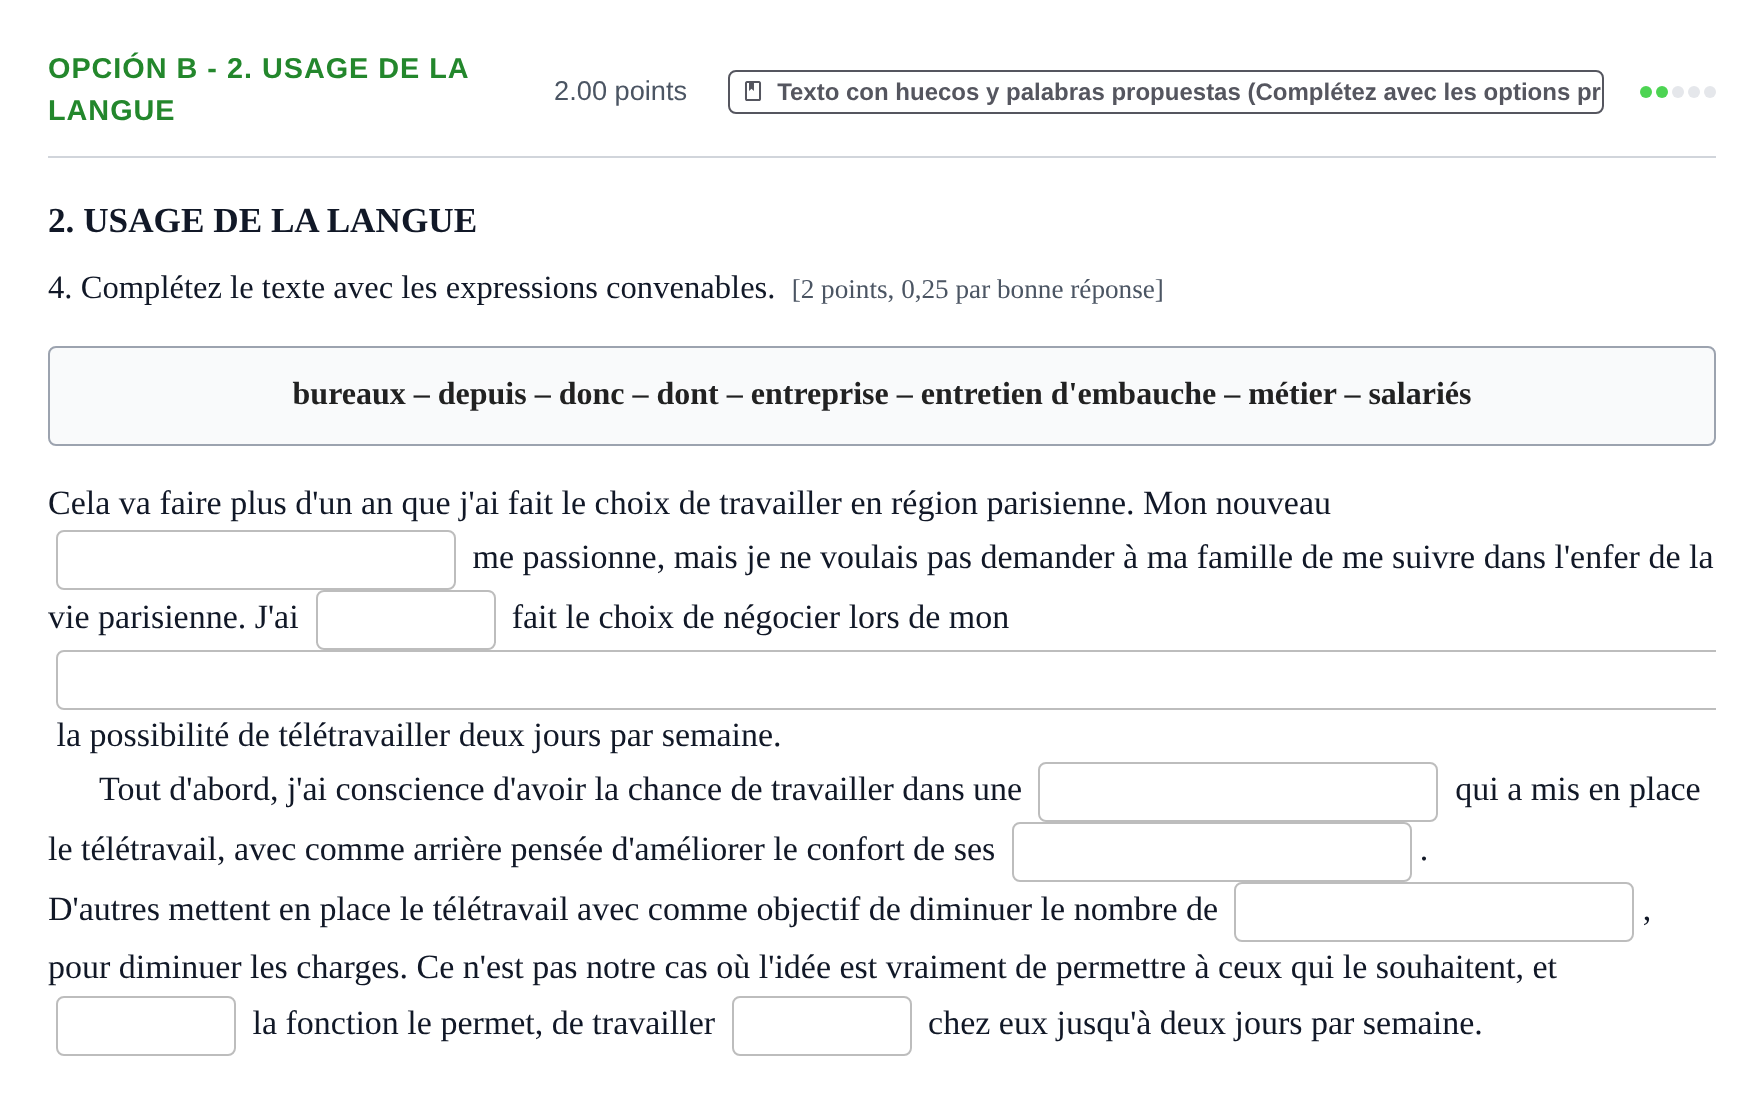This screenshot has width=1764, height=1104.
Task: Click the word "donc" in the word bank
Action: pos(592,394)
